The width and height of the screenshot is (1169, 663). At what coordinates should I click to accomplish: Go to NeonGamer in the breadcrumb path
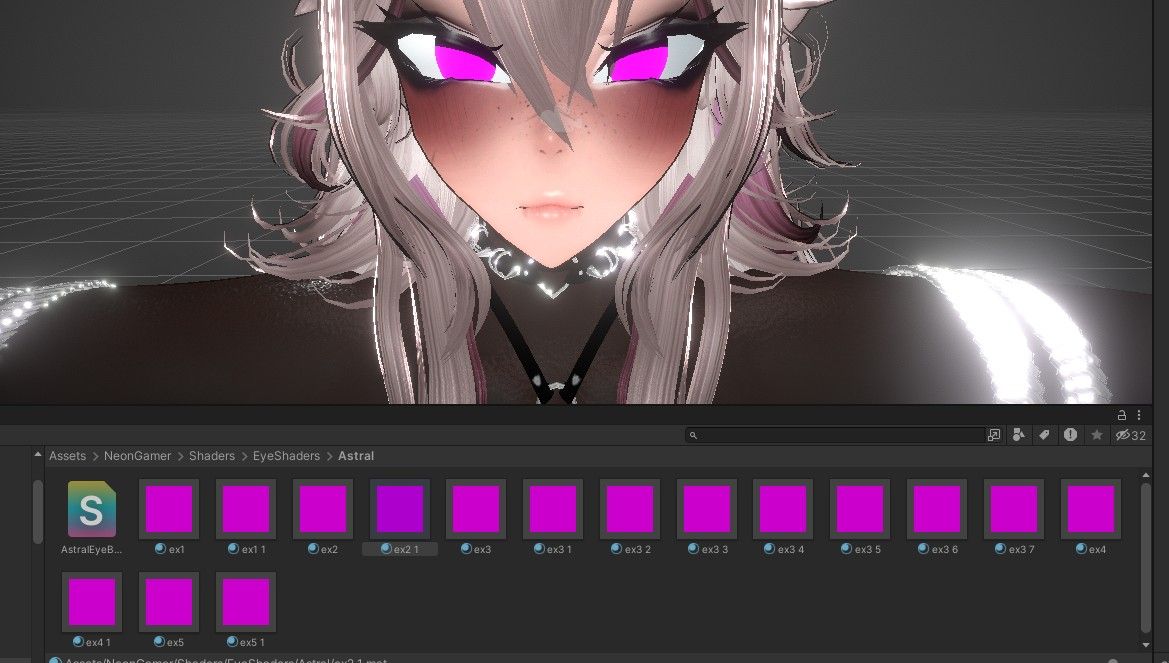pos(137,456)
